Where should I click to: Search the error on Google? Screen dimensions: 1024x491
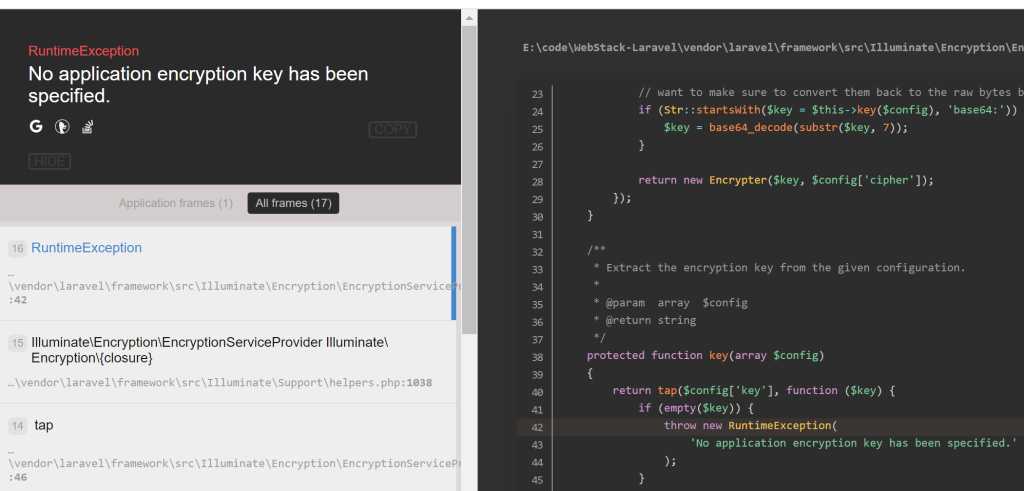(x=36, y=126)
